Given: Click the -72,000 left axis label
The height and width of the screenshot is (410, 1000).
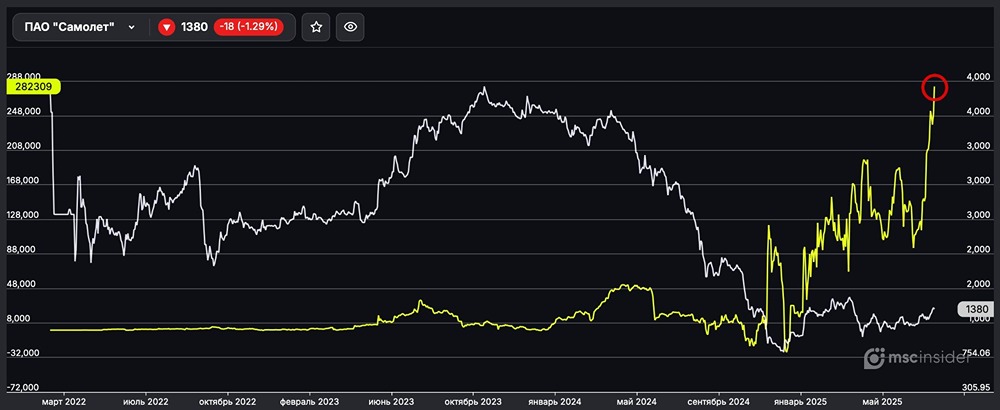Looking at the screenshot, I should coord(24,387).
